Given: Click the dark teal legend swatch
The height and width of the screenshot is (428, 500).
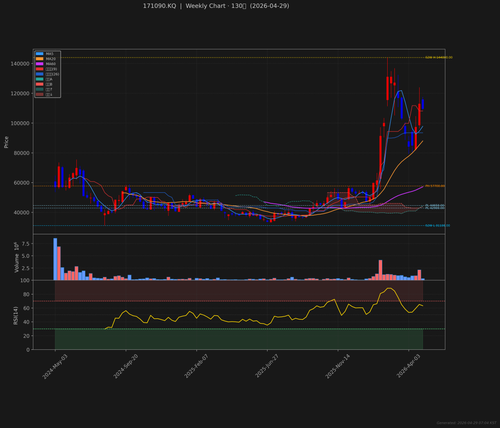Looking at the screenshot, I should click(40, 89).
